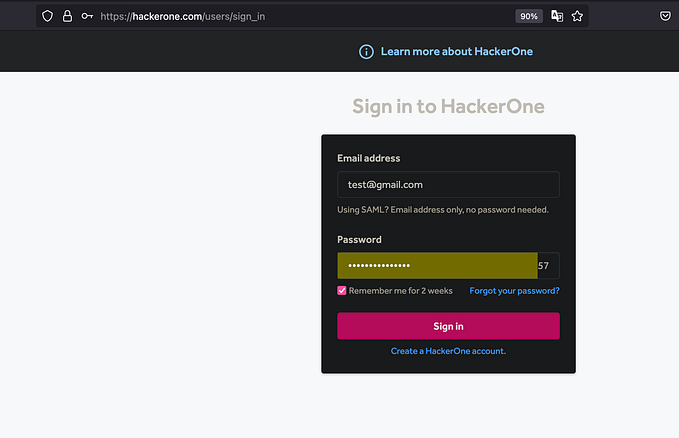Open Create a HackerOne account link

[x=448, y=351]
